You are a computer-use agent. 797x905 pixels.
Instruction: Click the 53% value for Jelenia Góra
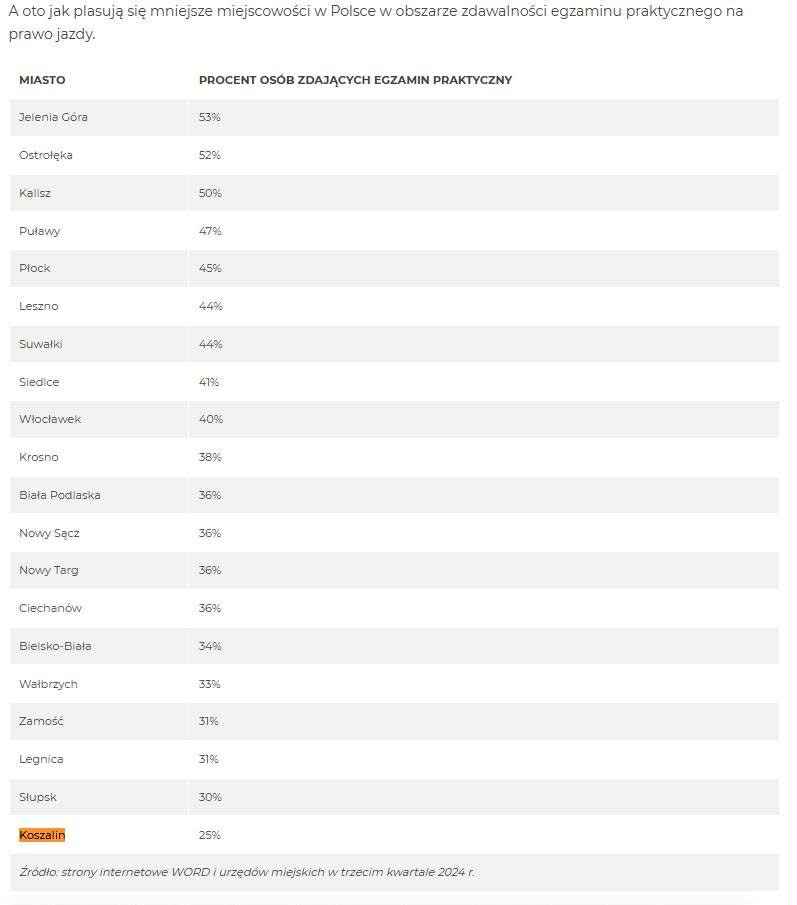[x=209, y=117]
